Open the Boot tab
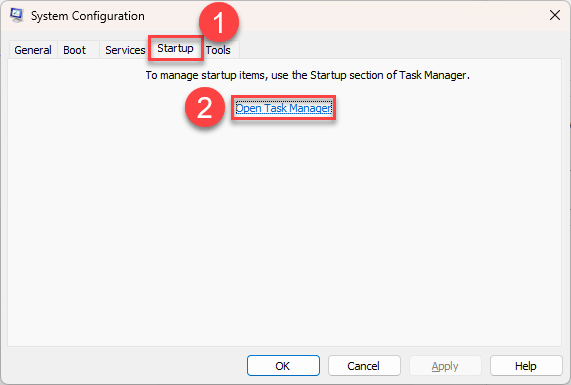The height and width of the screenshot is (385, 571). (75, 50)
